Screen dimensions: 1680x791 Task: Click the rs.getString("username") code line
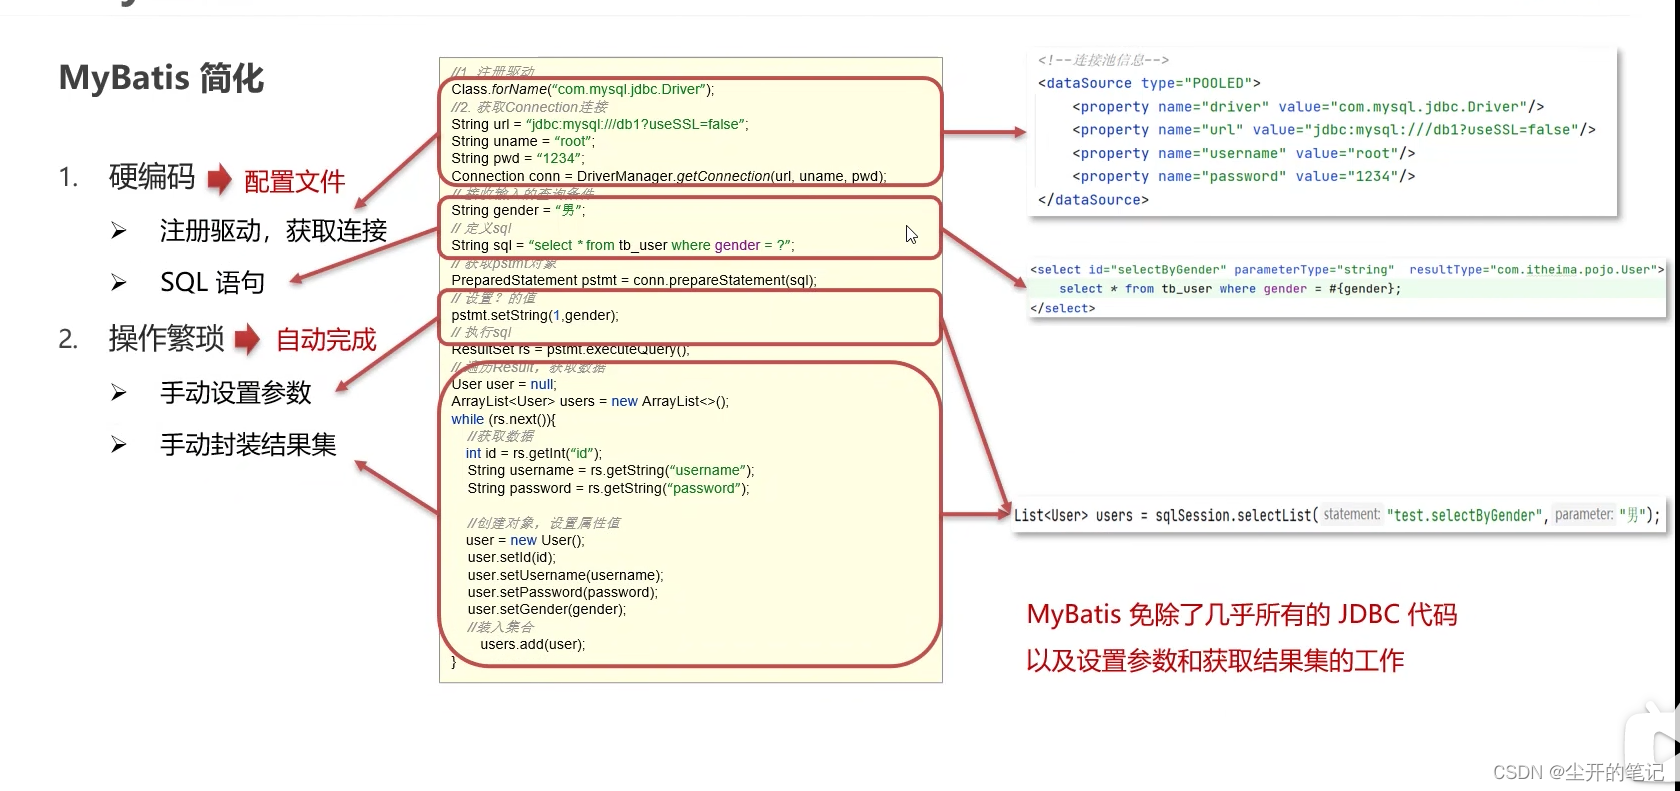[x=611, y=470]
